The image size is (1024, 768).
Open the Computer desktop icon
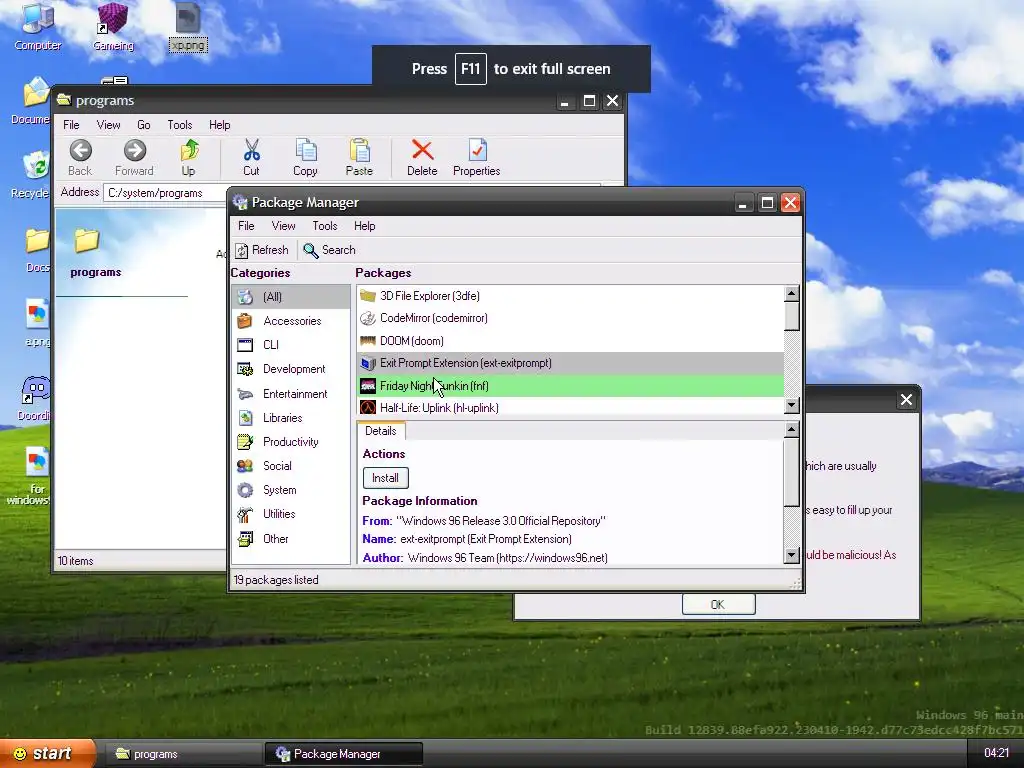coord(38,27)
